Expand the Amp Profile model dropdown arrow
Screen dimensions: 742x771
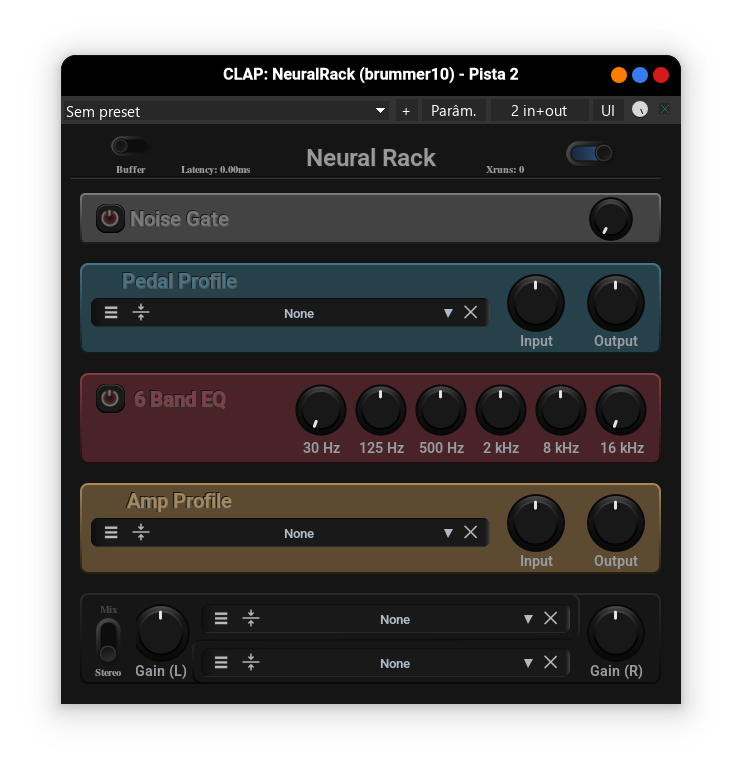click(x=448, y=533)
